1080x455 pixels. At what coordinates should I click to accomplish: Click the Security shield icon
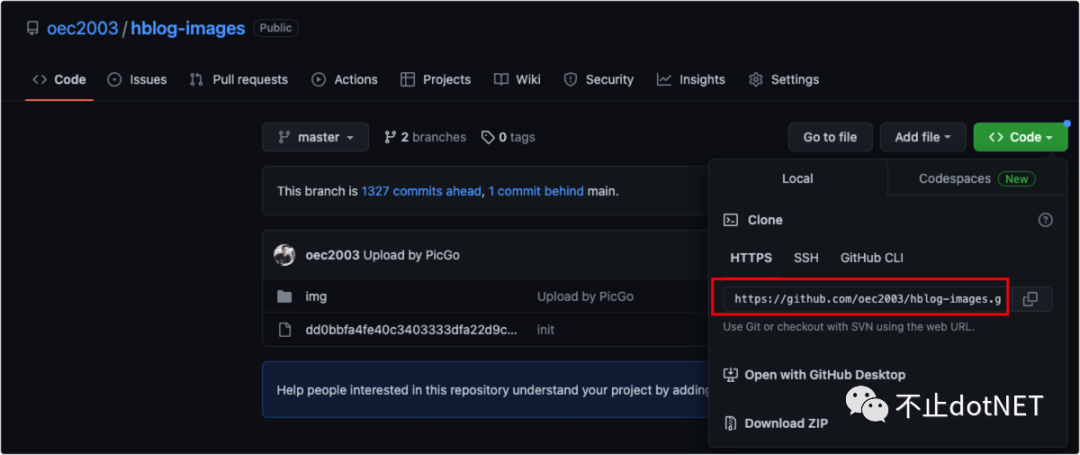(x=570, y=80)
